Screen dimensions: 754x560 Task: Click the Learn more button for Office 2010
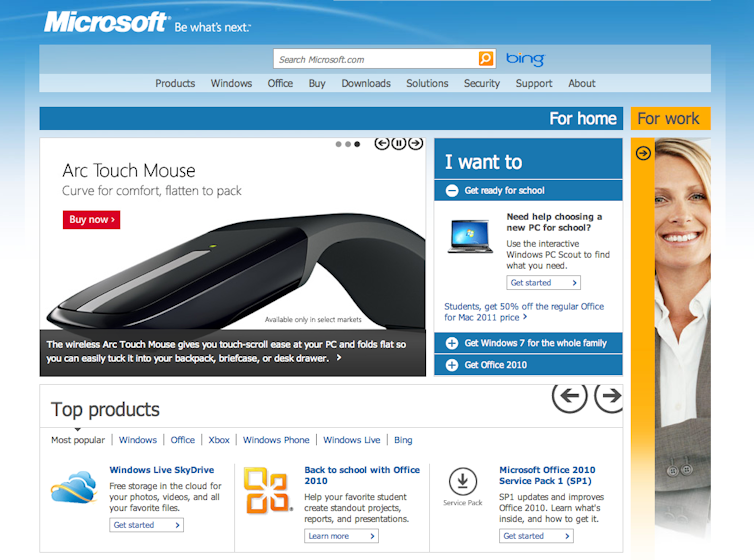(x=341, y=536)
